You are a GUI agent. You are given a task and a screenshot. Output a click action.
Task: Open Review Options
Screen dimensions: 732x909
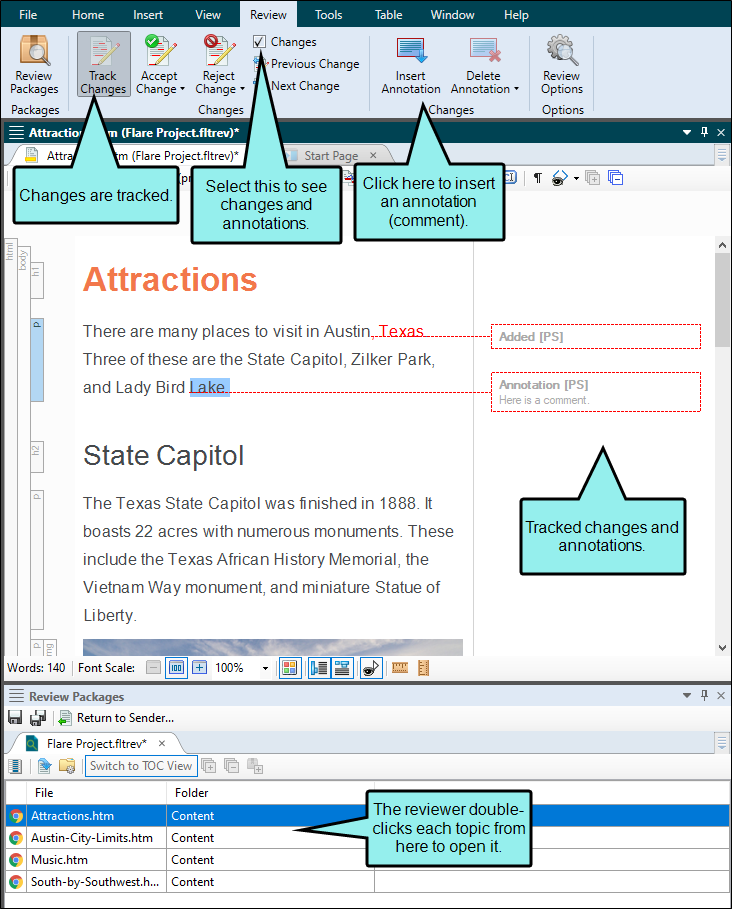click(x=562, y=64)
